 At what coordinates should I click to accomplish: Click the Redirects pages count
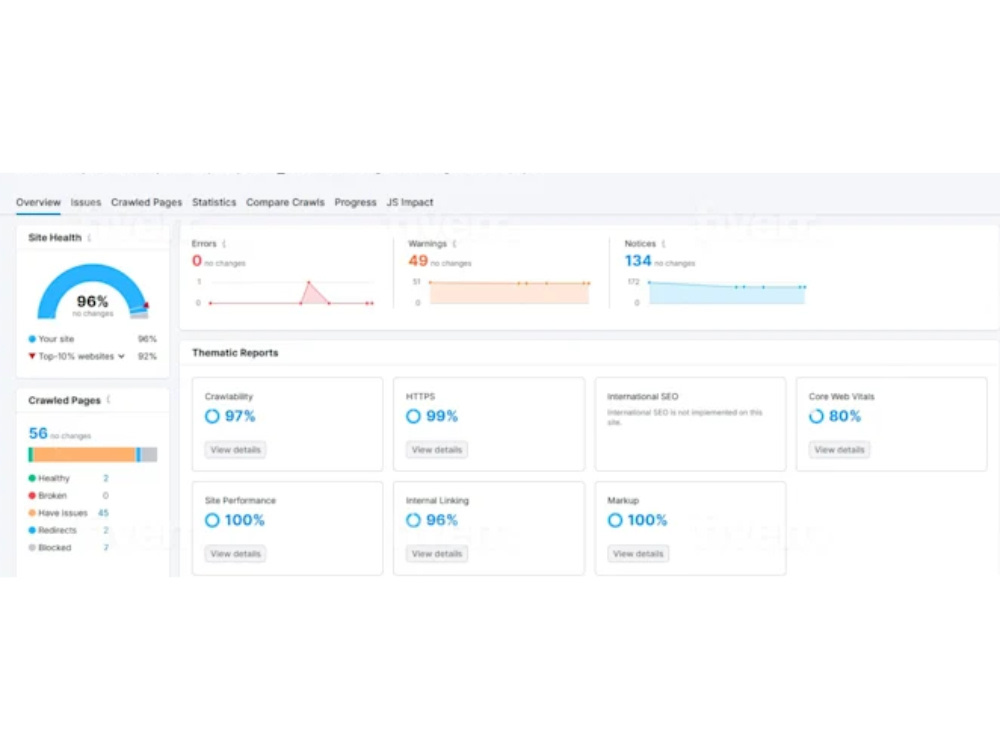point(106,530)
